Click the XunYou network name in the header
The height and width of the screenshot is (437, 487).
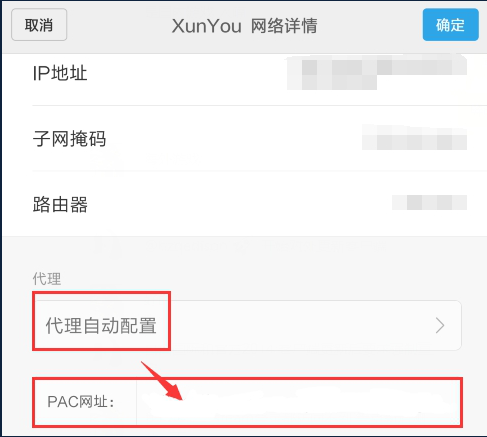point(207,26)
